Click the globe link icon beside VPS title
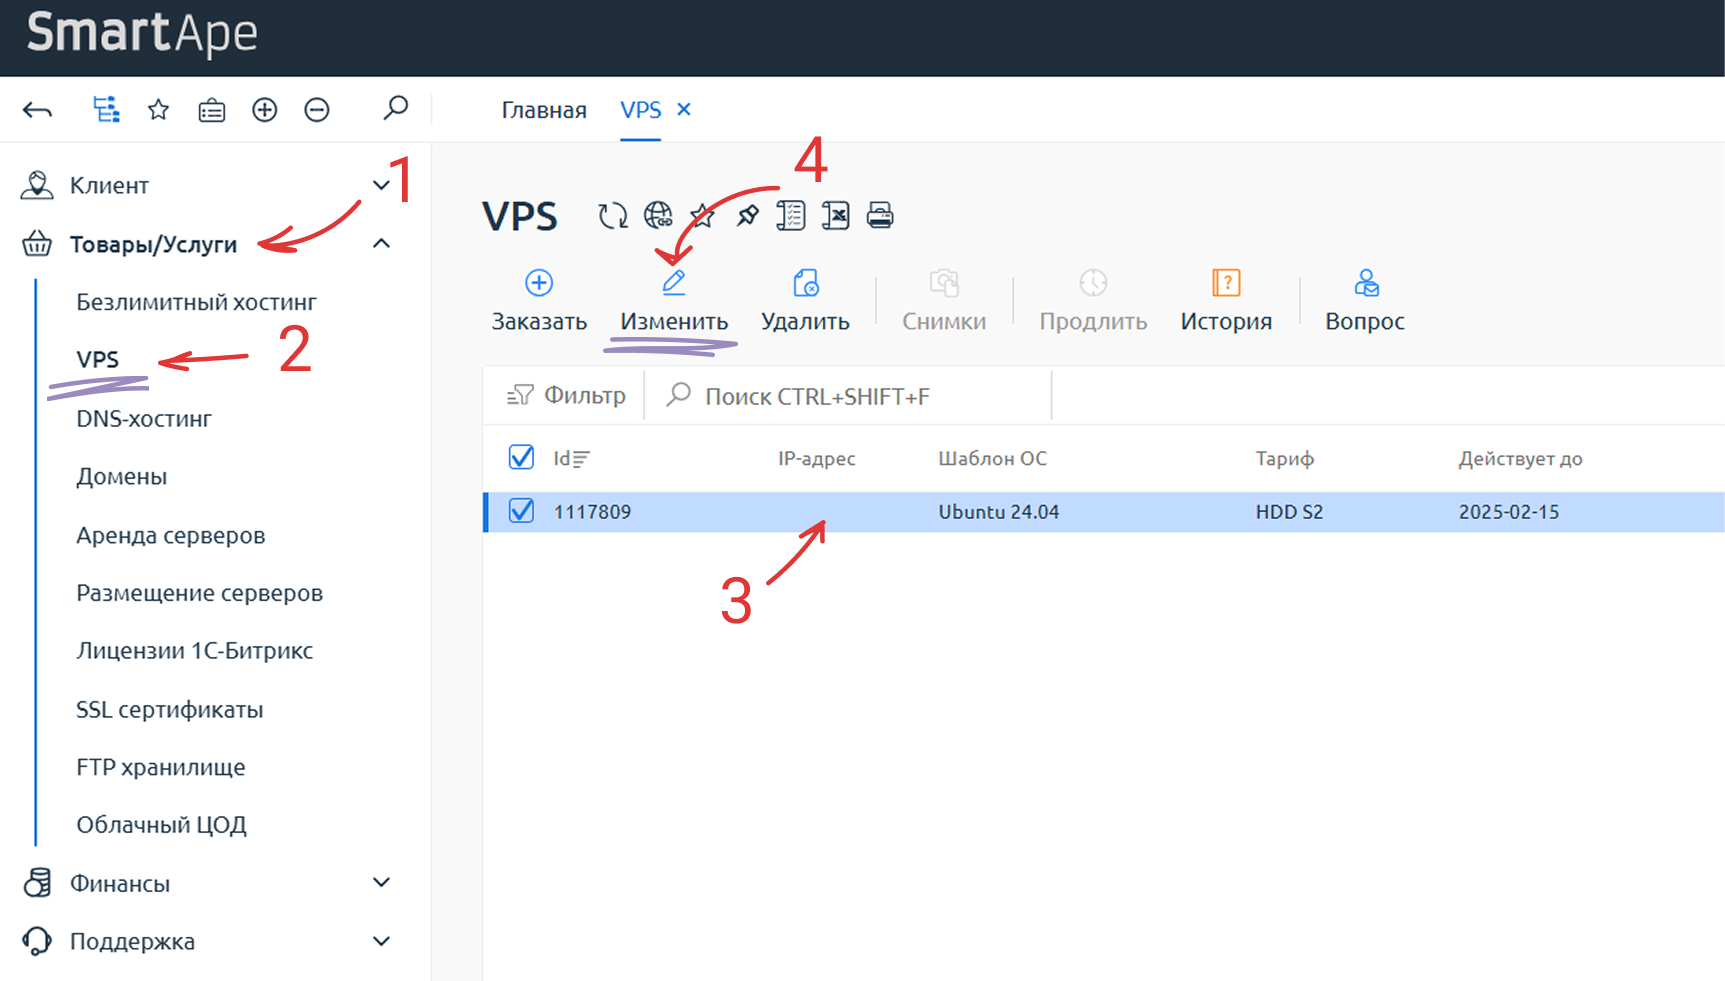 tap(658, 215)
